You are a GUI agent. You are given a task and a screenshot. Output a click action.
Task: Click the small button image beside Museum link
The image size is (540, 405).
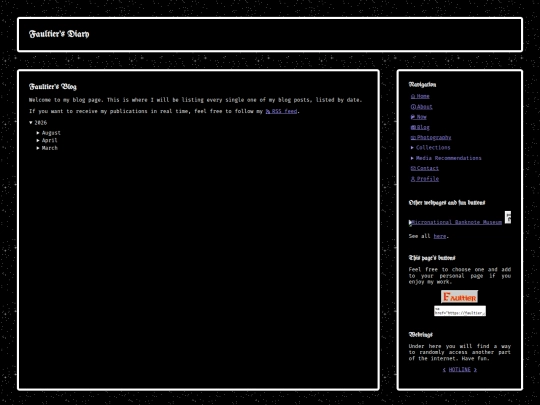coord(508,217)
